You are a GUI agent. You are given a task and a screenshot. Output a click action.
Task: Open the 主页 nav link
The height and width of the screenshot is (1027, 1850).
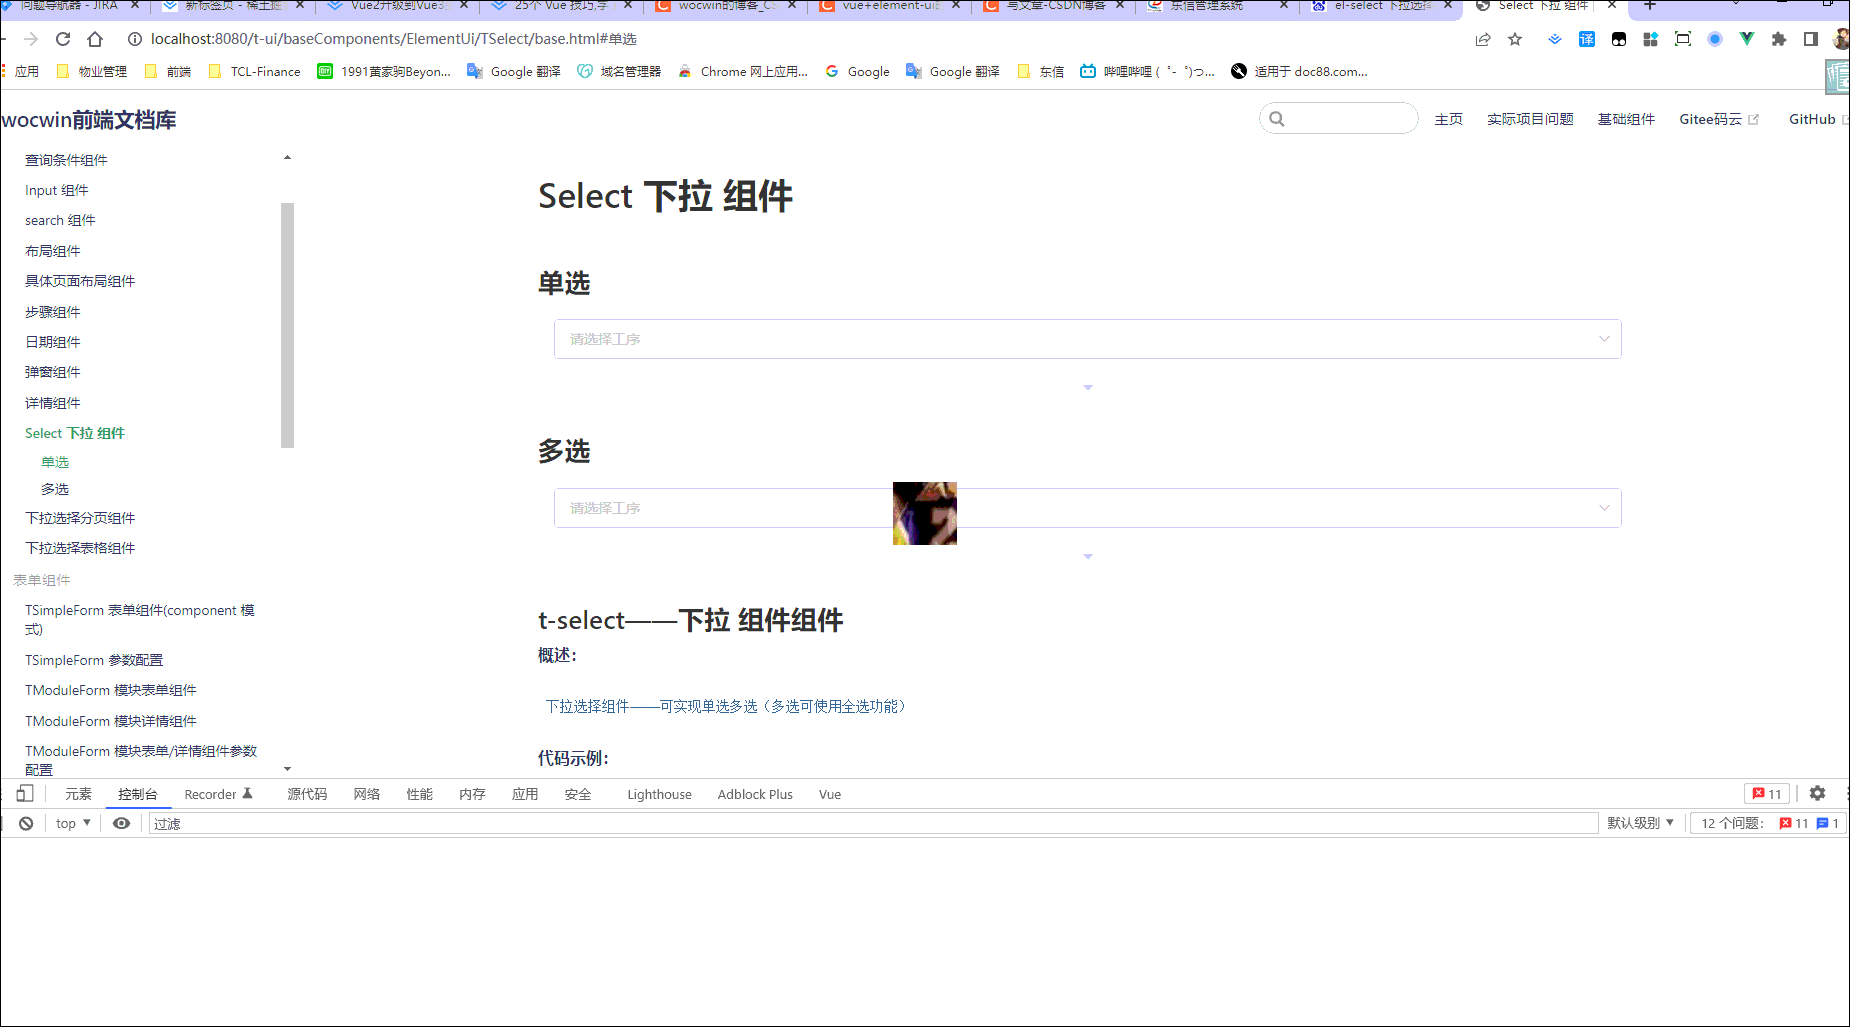pos(1448,119)
